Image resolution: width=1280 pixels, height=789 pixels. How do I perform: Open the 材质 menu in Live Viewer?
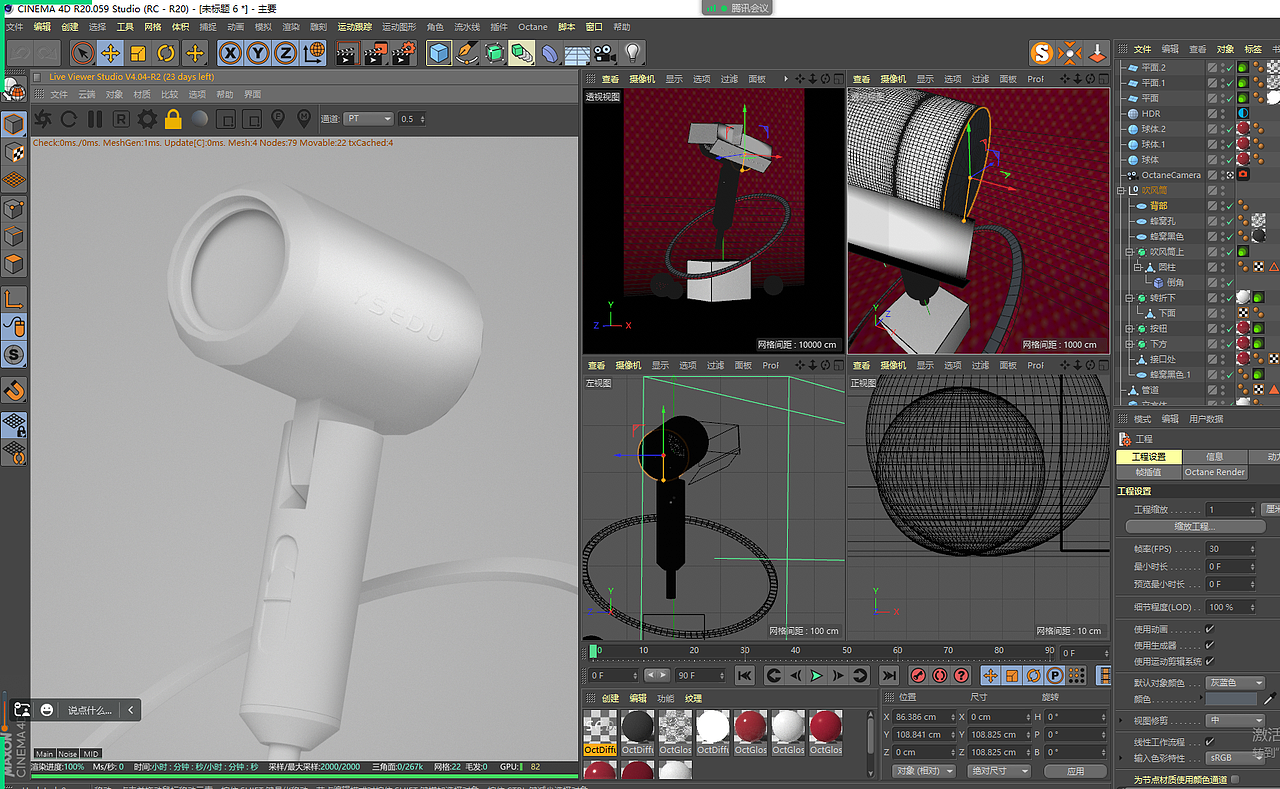click(142, 95)
